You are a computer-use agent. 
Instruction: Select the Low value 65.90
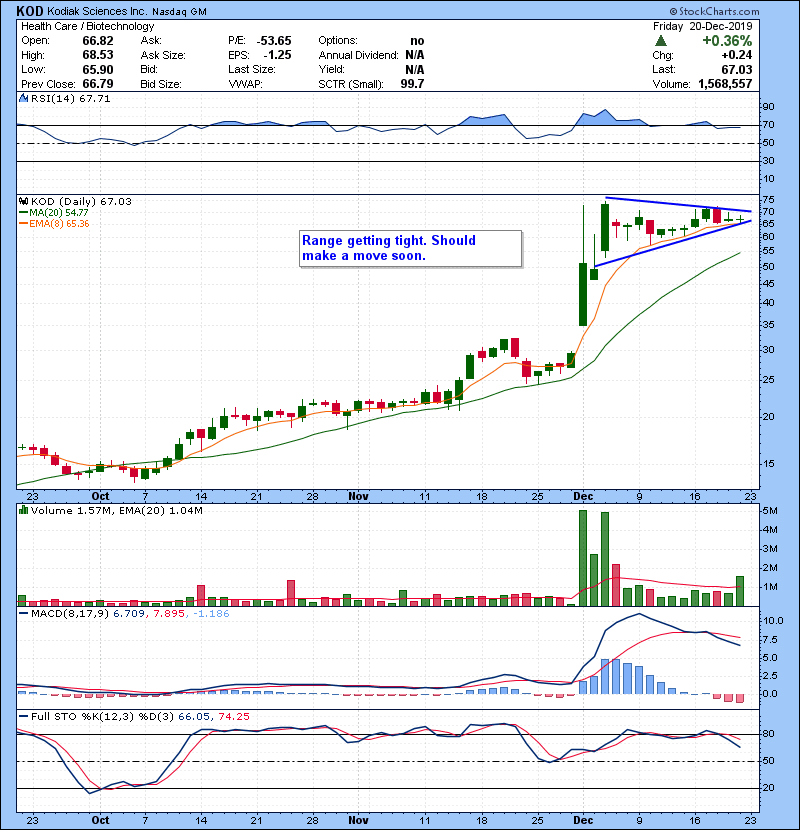(x=98, y=69)
